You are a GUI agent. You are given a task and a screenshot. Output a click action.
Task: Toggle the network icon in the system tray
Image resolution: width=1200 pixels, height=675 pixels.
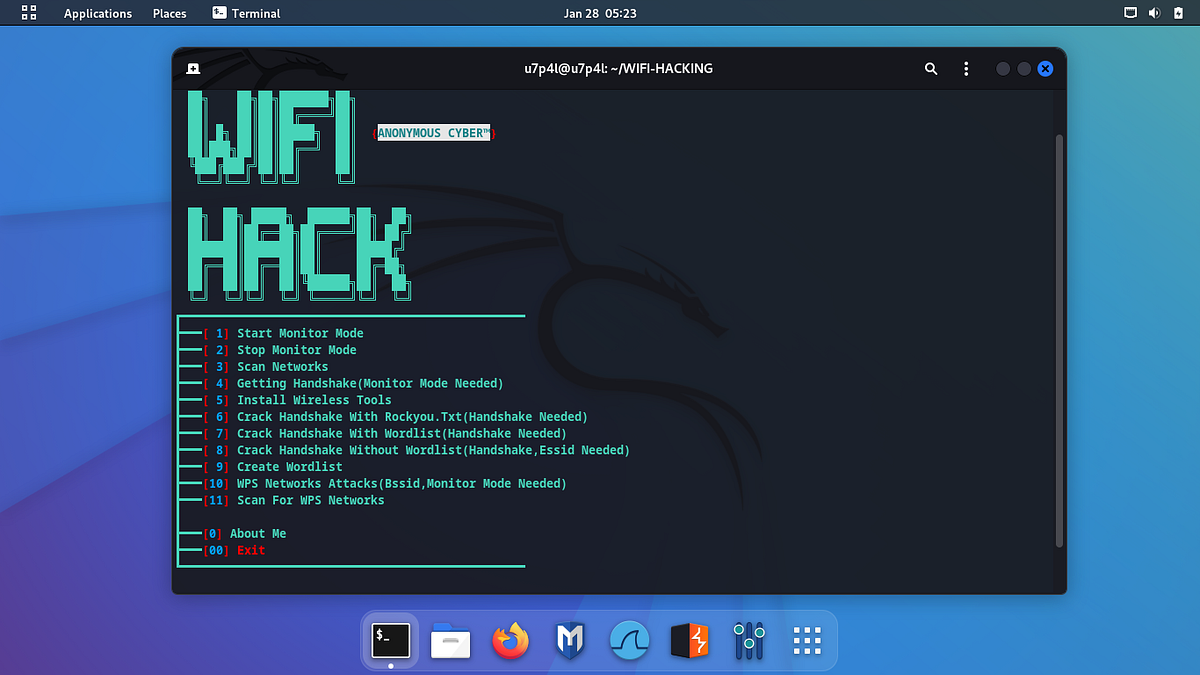point(1129,13)
